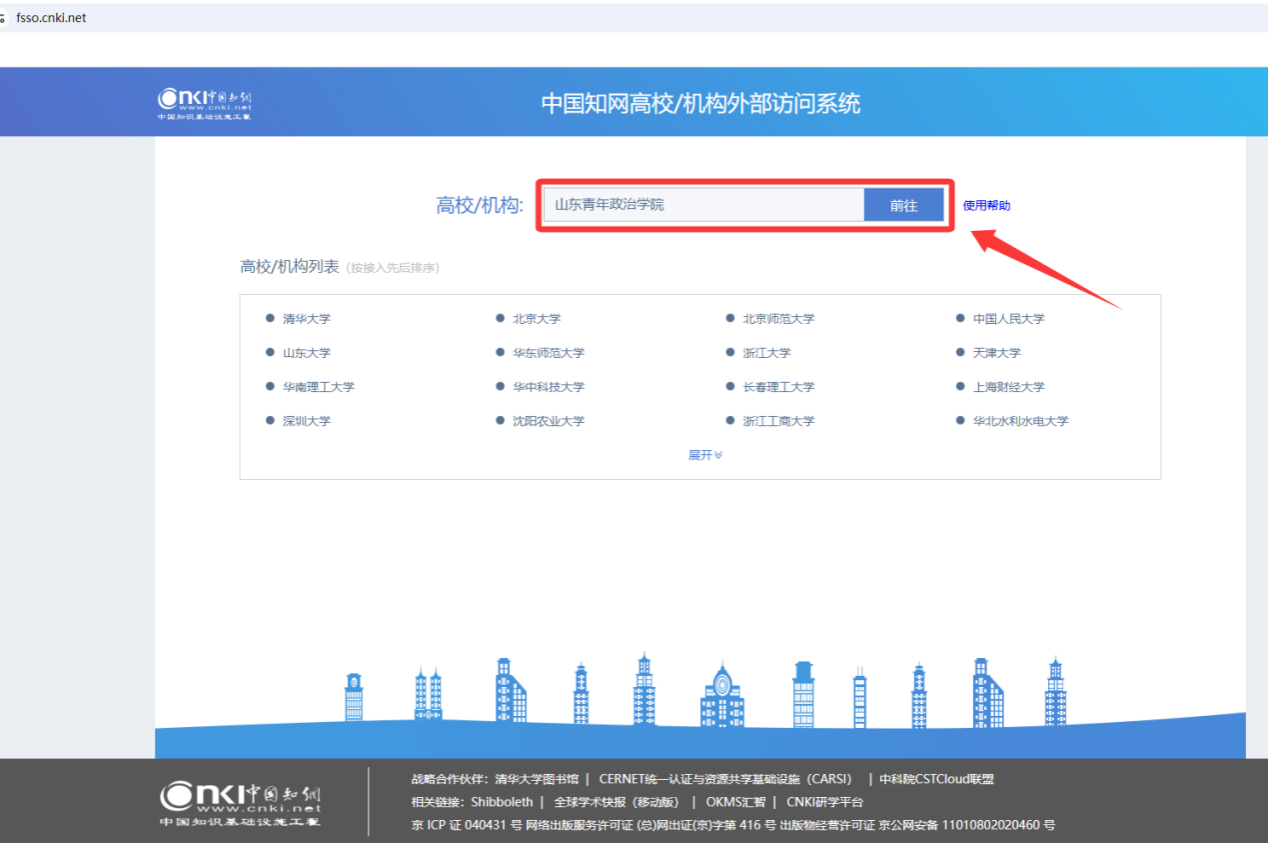Choose 北京师范大学 in the list
The width and height of the screenshot is (1268, 843).
(x=778, y=319)
